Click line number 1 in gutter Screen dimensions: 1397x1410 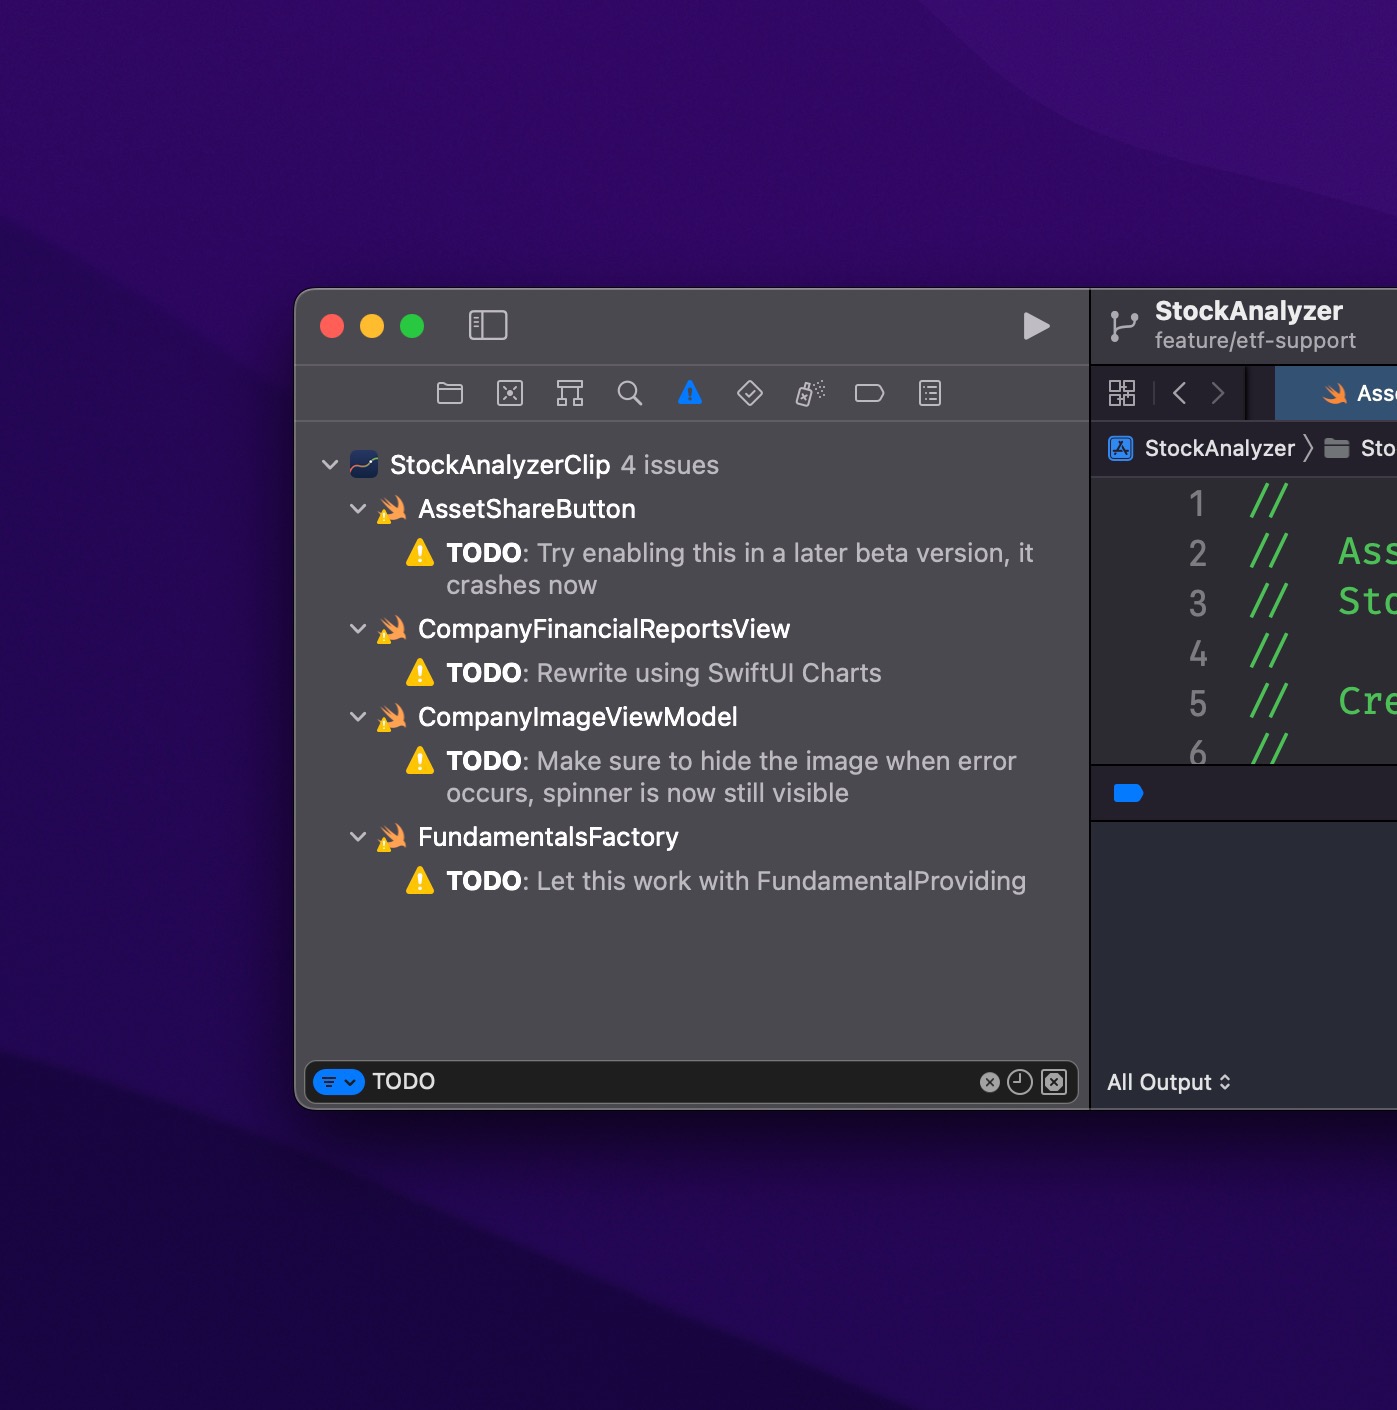pos(1197,503)
